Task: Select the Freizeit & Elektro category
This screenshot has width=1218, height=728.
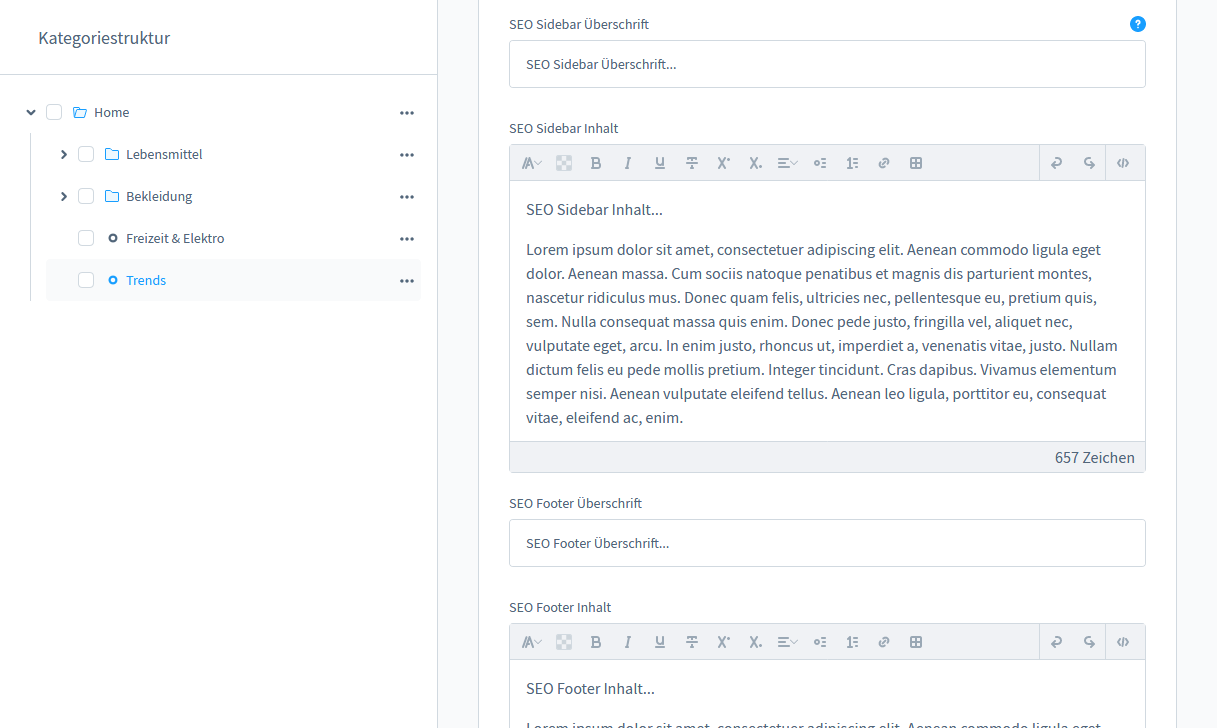Action: pos(175,238)
